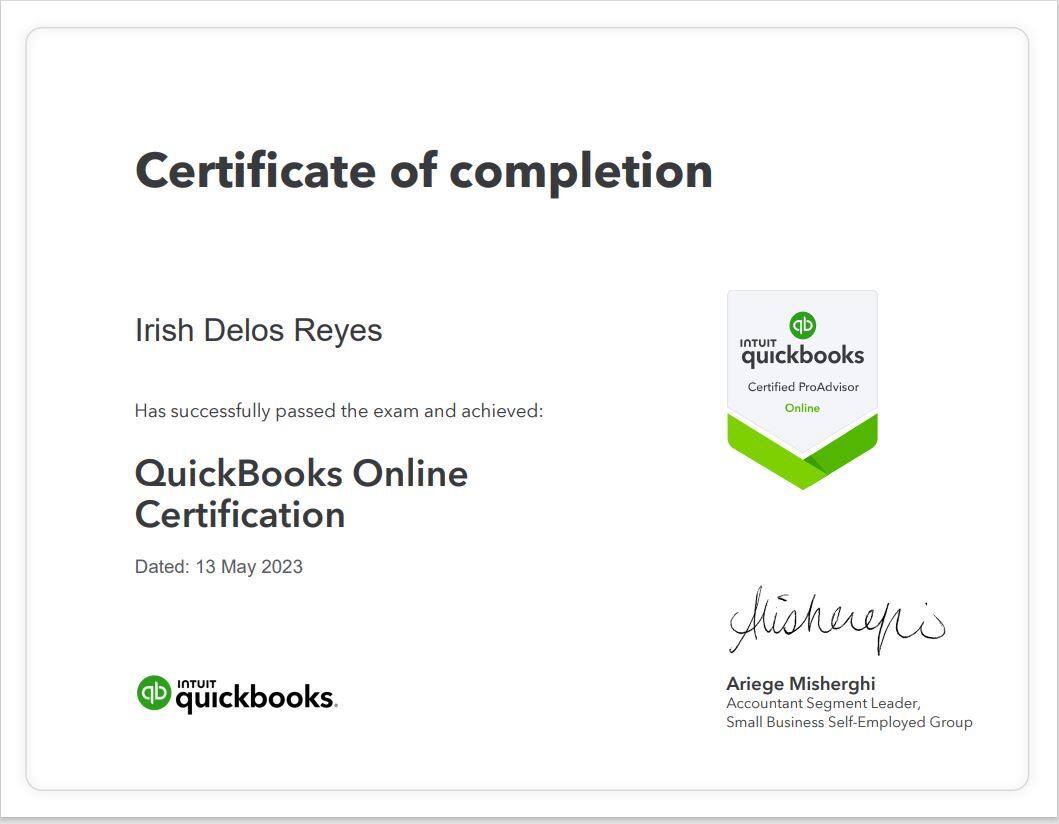Expand the dated line showing 13 May 2023
This screenshot has height=824, width=1059.
pos(219,566)
